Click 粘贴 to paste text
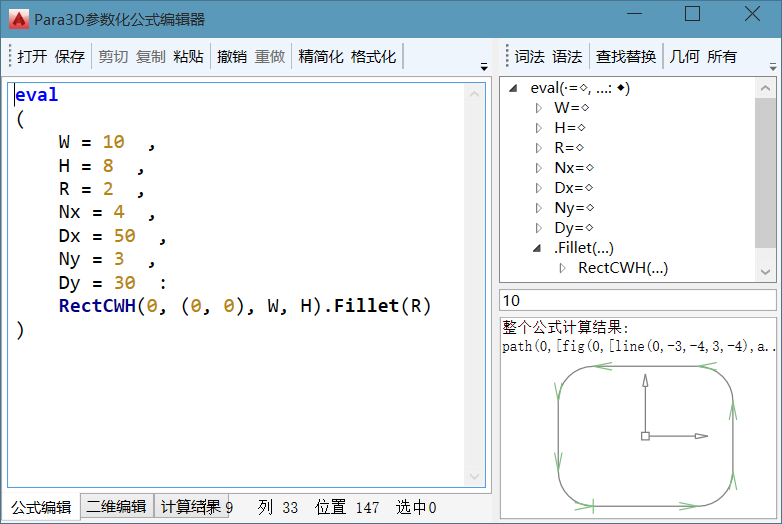 pyautogui.click(x=189, y=56)
